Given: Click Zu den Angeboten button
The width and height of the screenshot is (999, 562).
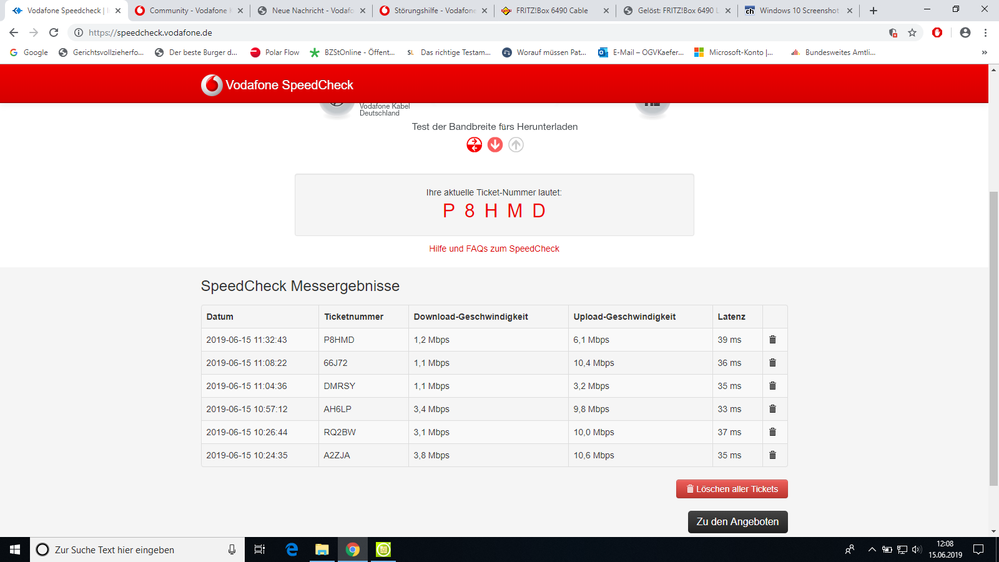Looking at the screenshot, I should pyautogui.click(x=738, y=522).
